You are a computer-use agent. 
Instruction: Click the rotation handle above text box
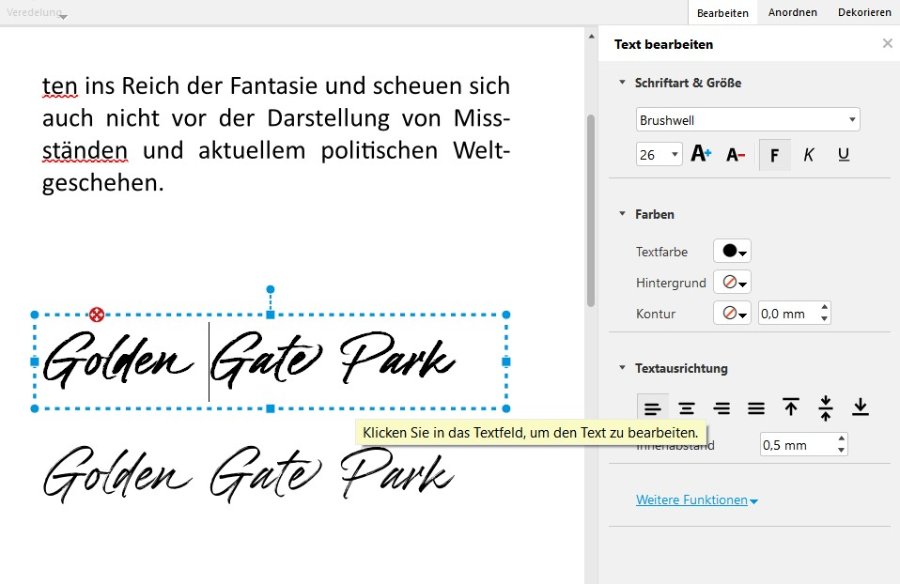(x=270, y=289)
